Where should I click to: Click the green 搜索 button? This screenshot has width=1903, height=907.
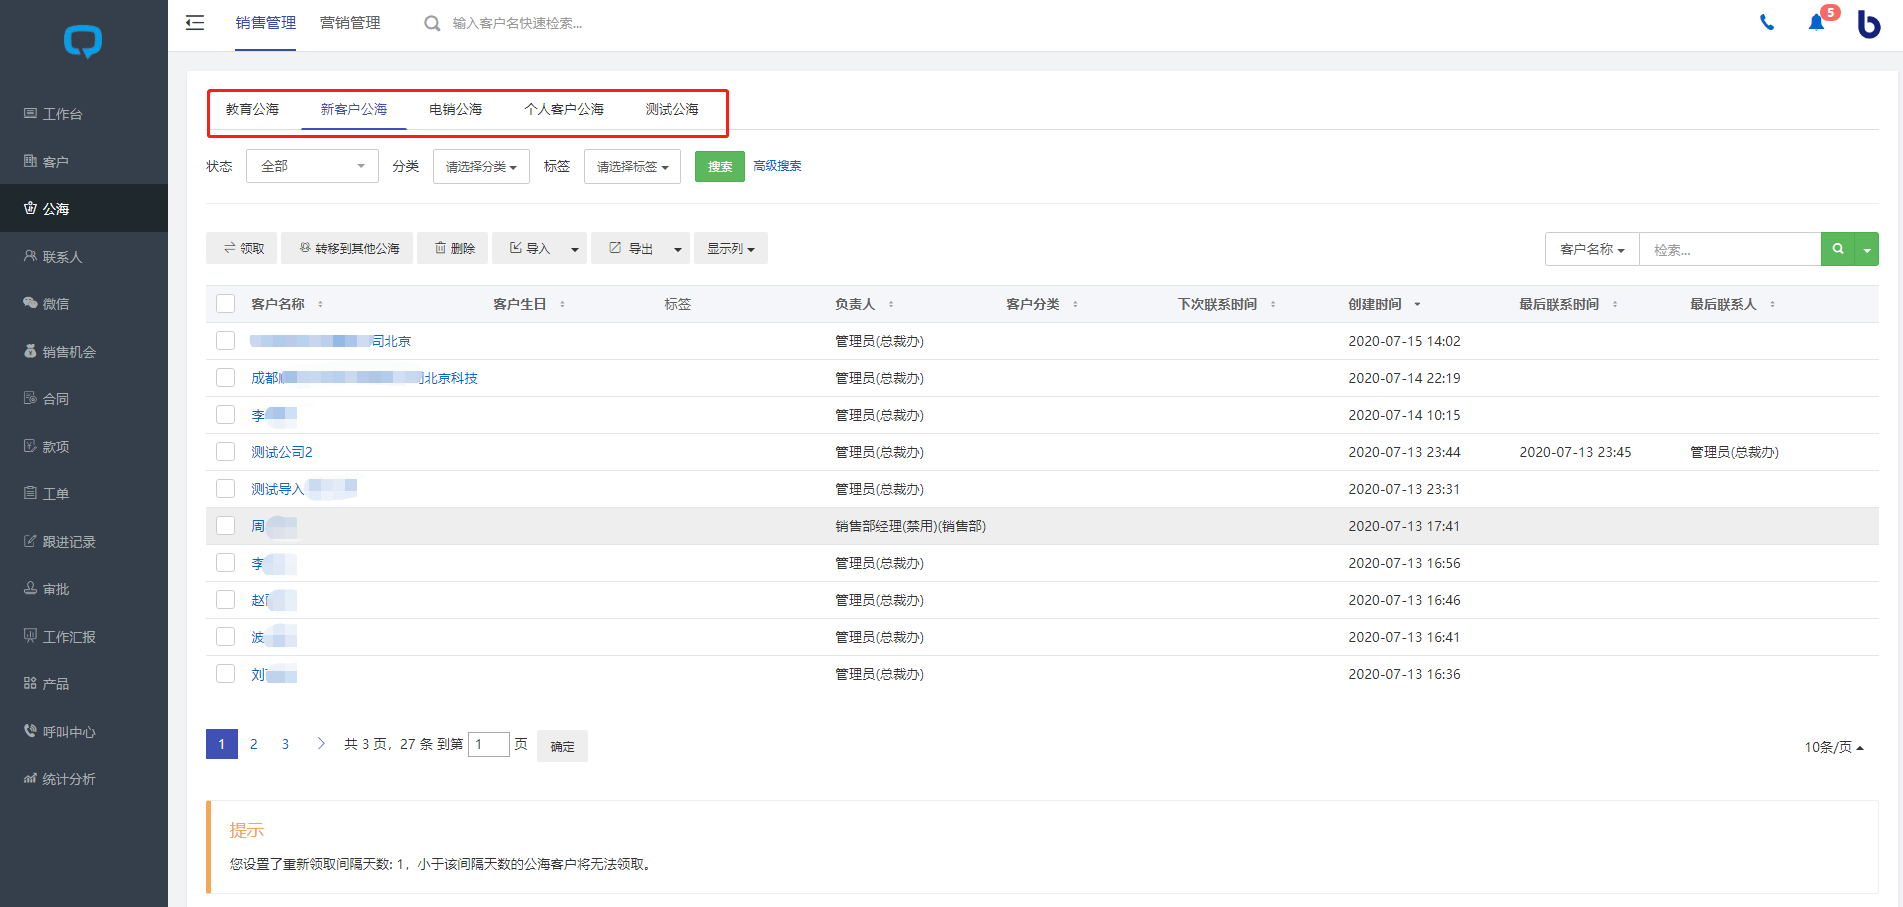[x=719, y=167]
